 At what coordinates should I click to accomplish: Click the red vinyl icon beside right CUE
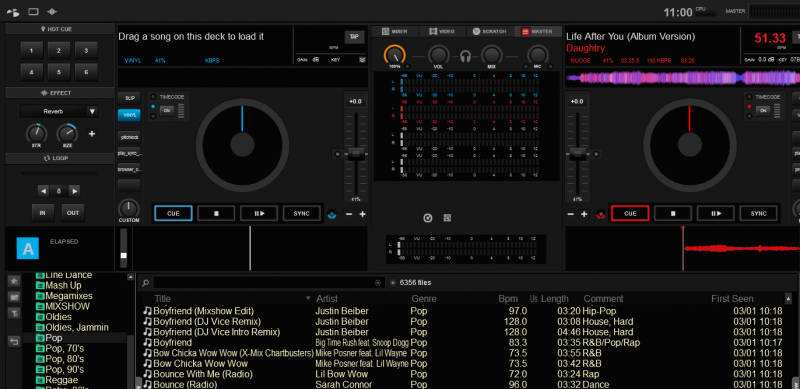click(601, 214)
